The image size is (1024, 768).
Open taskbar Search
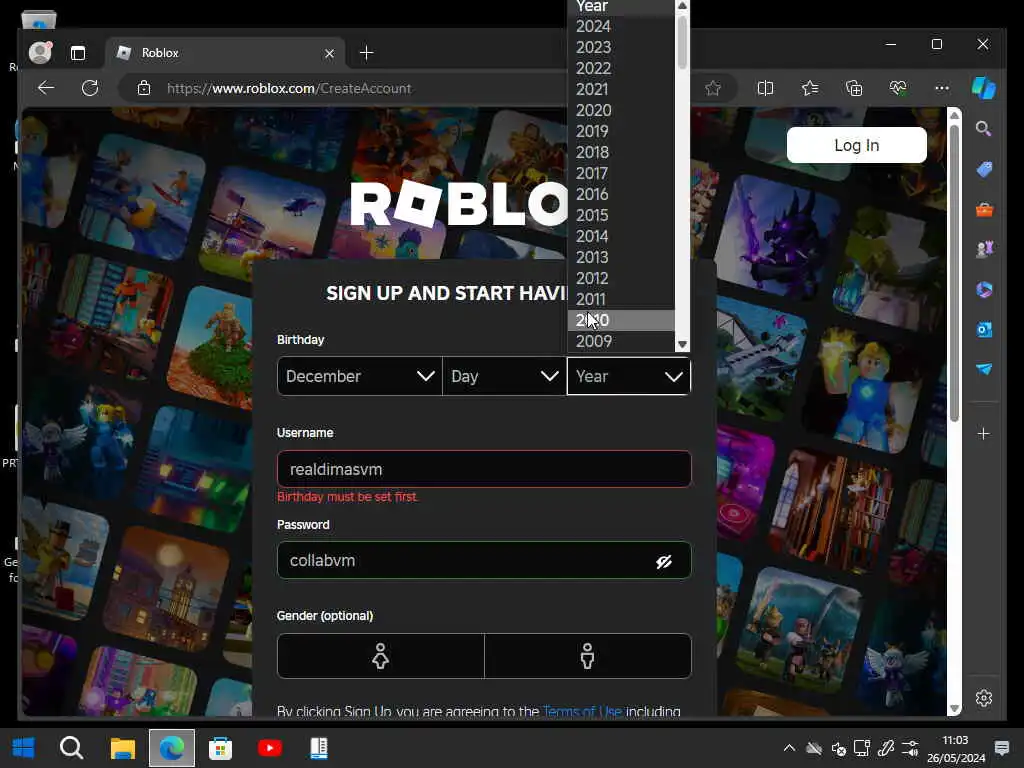pos(71,748)
